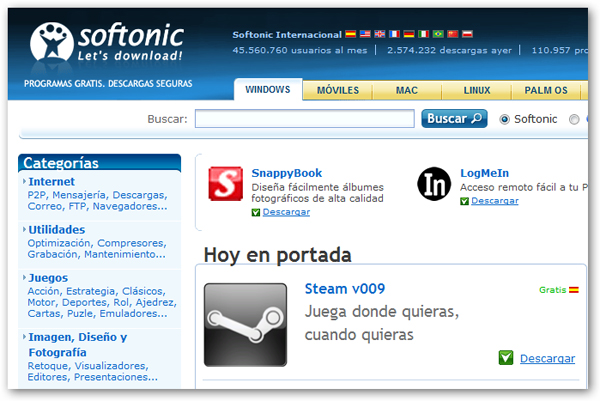This screenshot has width=600, height=401.
Task: Select the Poland flag icon
Action: coord(467,34)
